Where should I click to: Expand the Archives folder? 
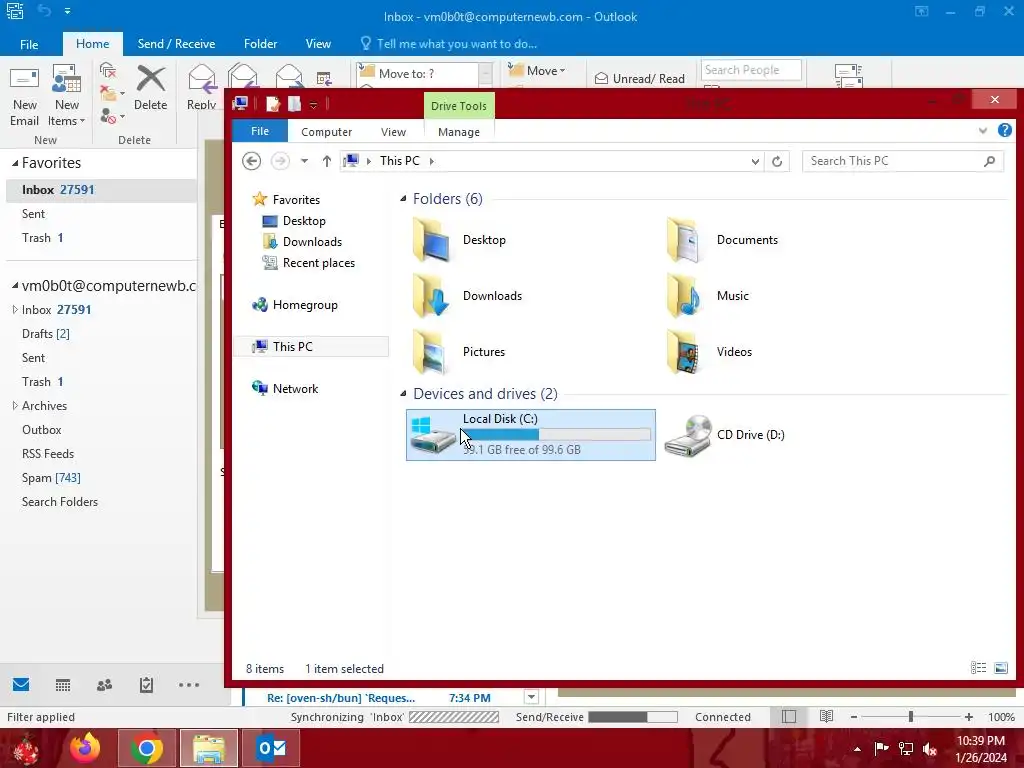14,406
